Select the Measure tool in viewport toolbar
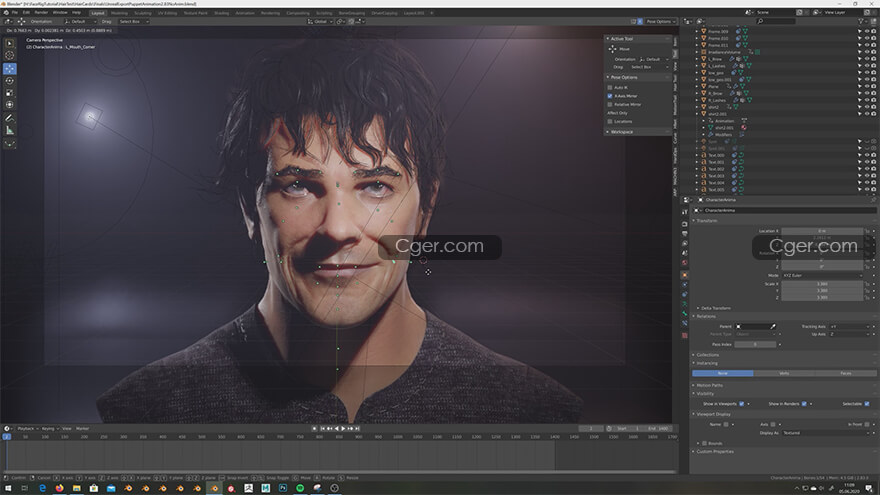880x495 pixels. 10,130
